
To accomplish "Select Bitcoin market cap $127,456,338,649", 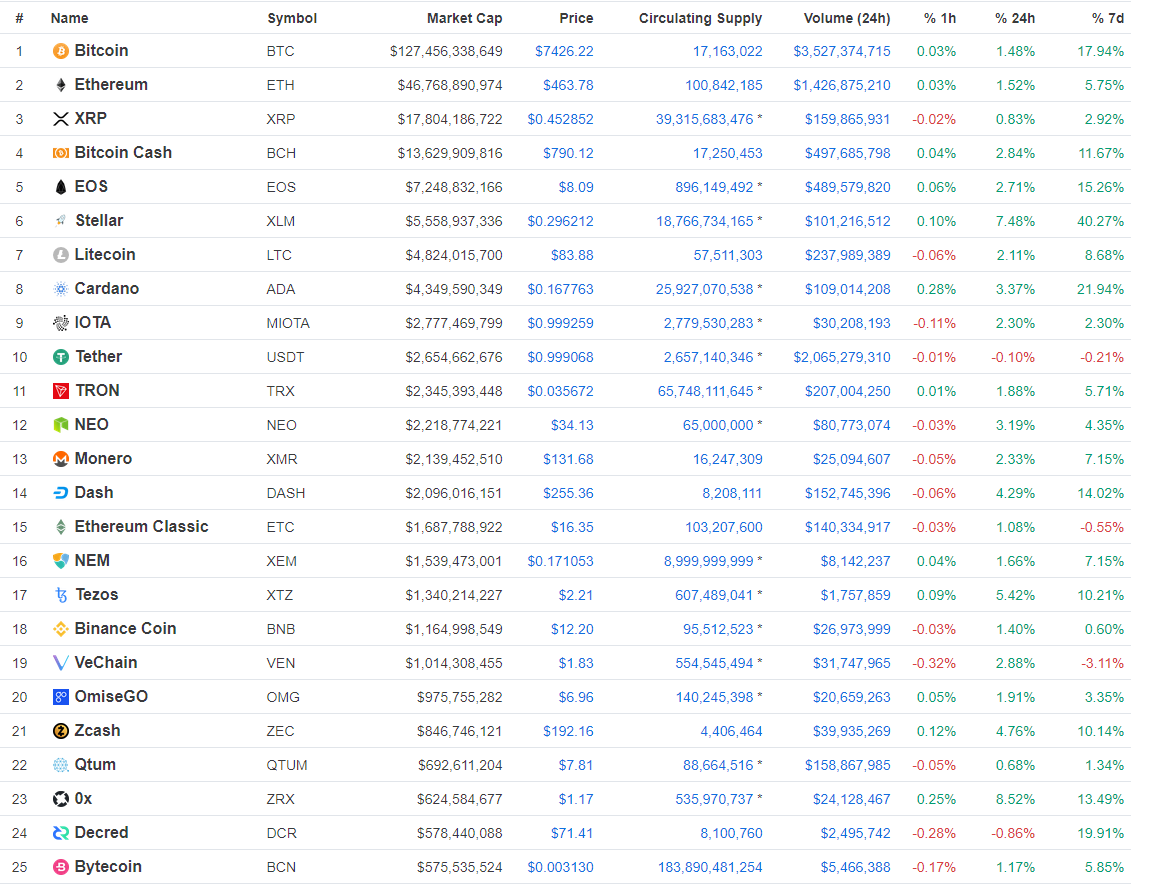I will [x=446, y=52].
